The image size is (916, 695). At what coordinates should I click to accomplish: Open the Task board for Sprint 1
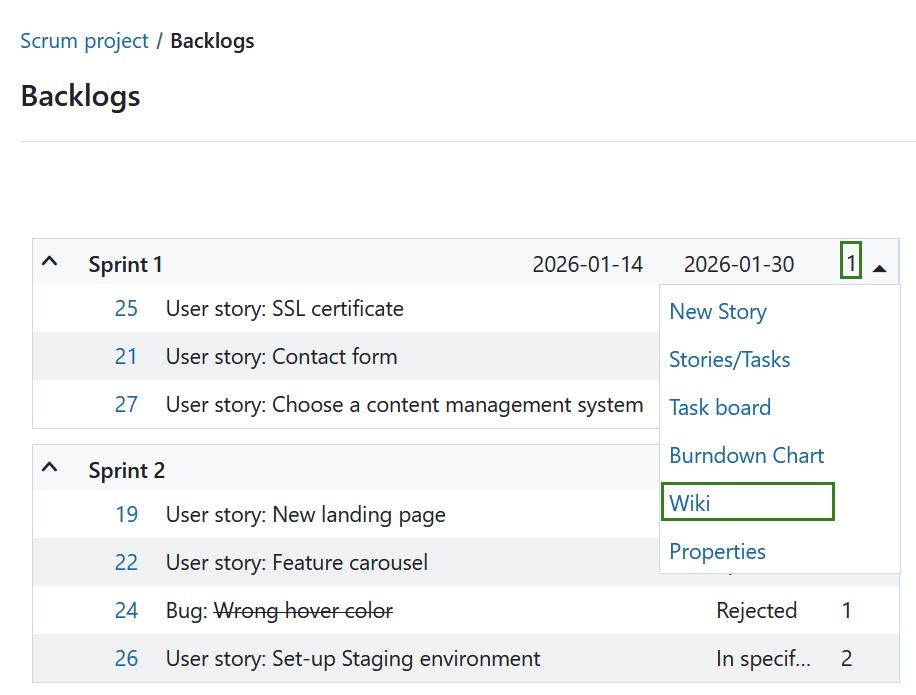tap(720, 407)
